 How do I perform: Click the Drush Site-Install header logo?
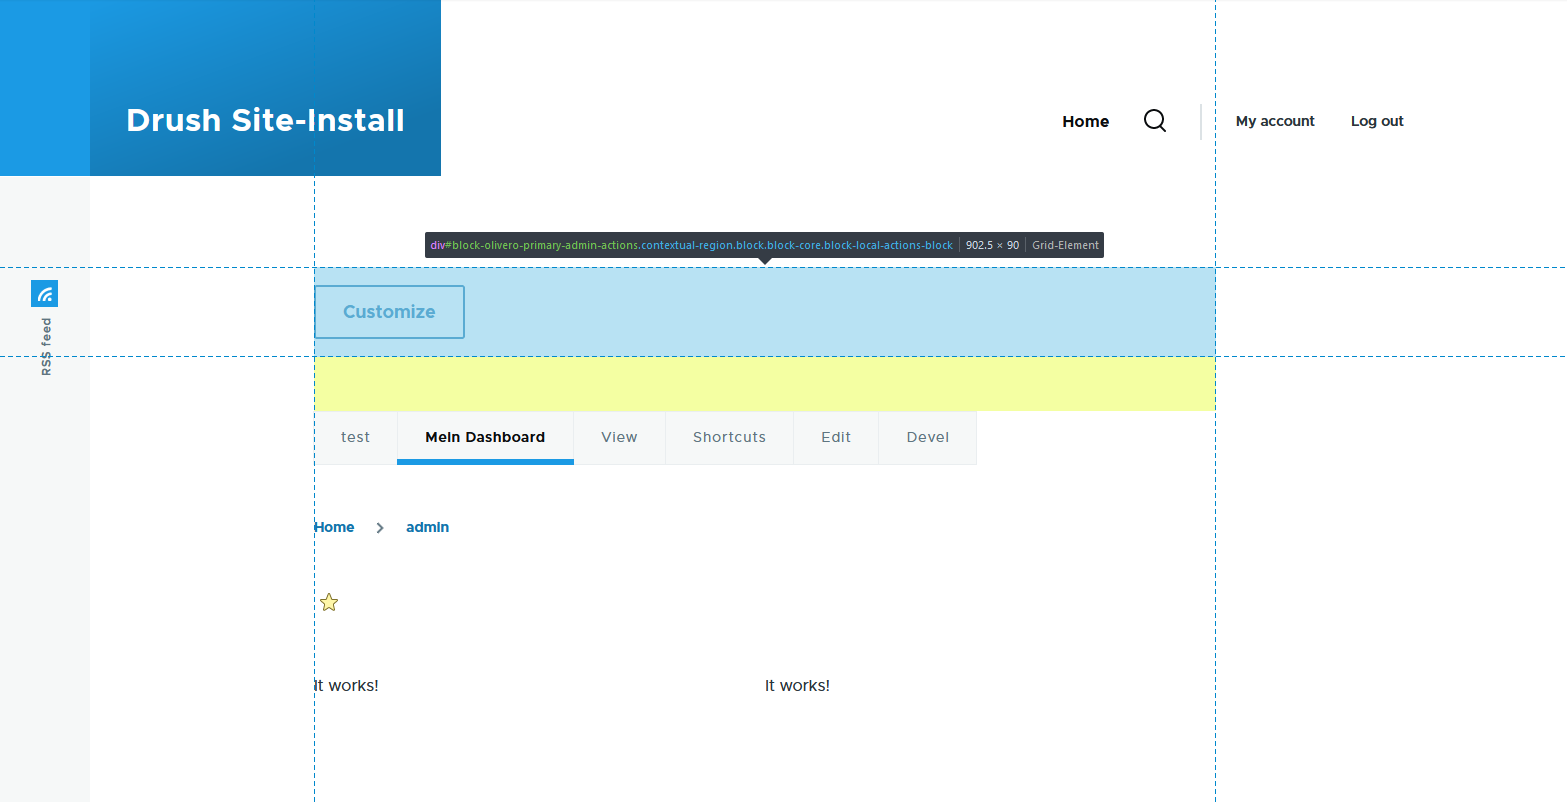tap(264, 120)
